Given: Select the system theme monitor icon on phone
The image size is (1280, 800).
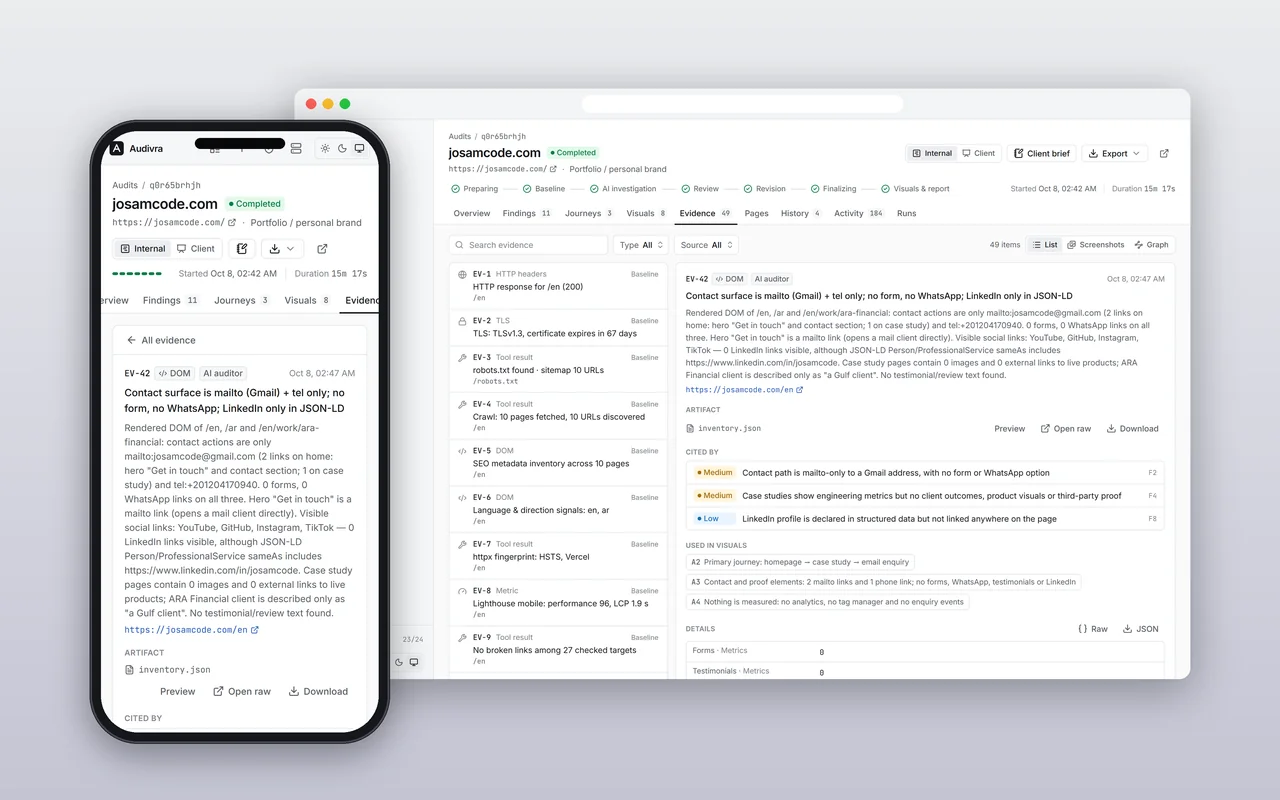Looking at the screenshot, I should pos(359,148).
